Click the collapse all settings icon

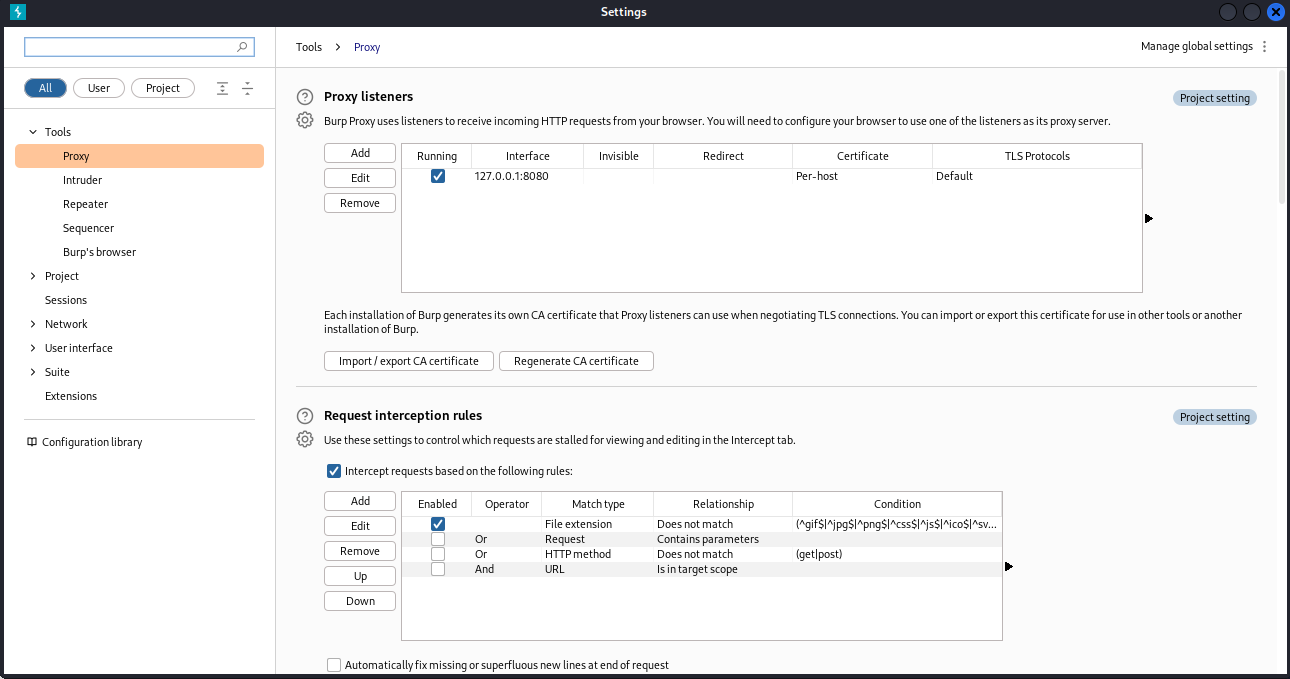[x=248, y=88]
